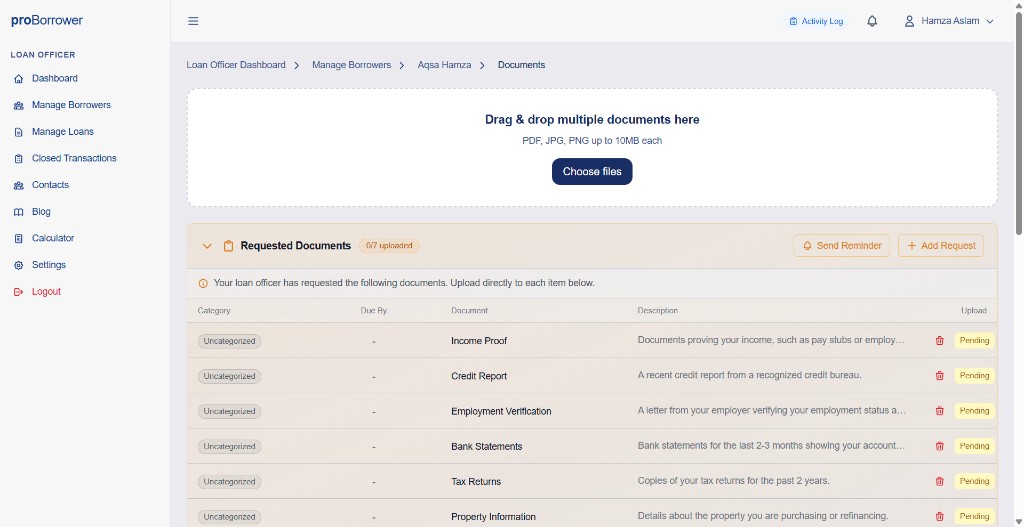Delete the Property Information request
Image resolution: width=1024 pixels, height=527 pixels.
click(x=940, y=516)
